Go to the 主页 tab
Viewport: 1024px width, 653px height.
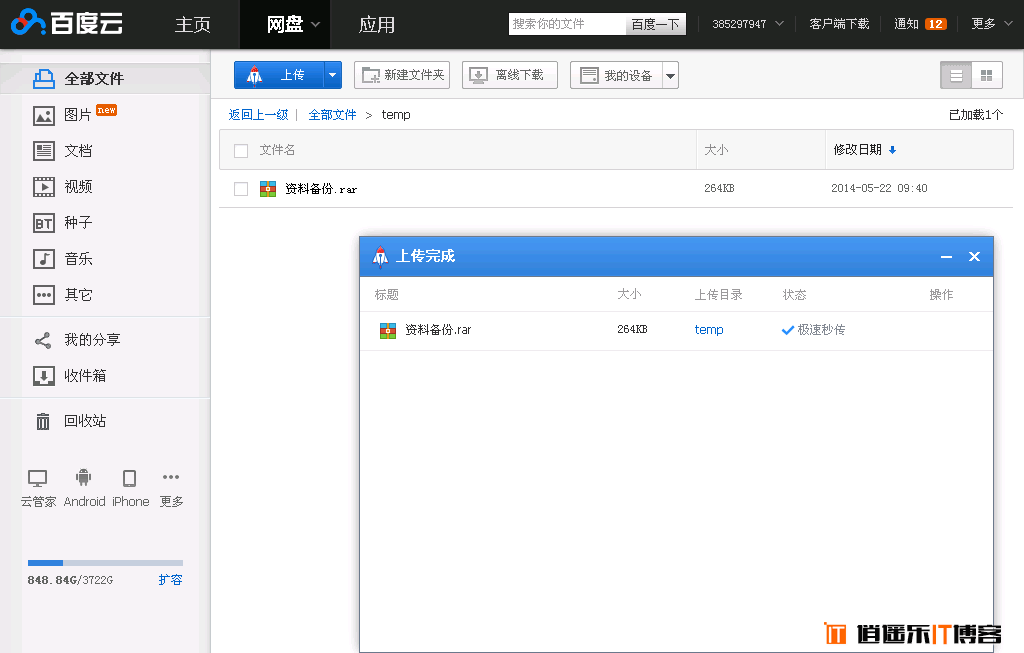point(193,25)
